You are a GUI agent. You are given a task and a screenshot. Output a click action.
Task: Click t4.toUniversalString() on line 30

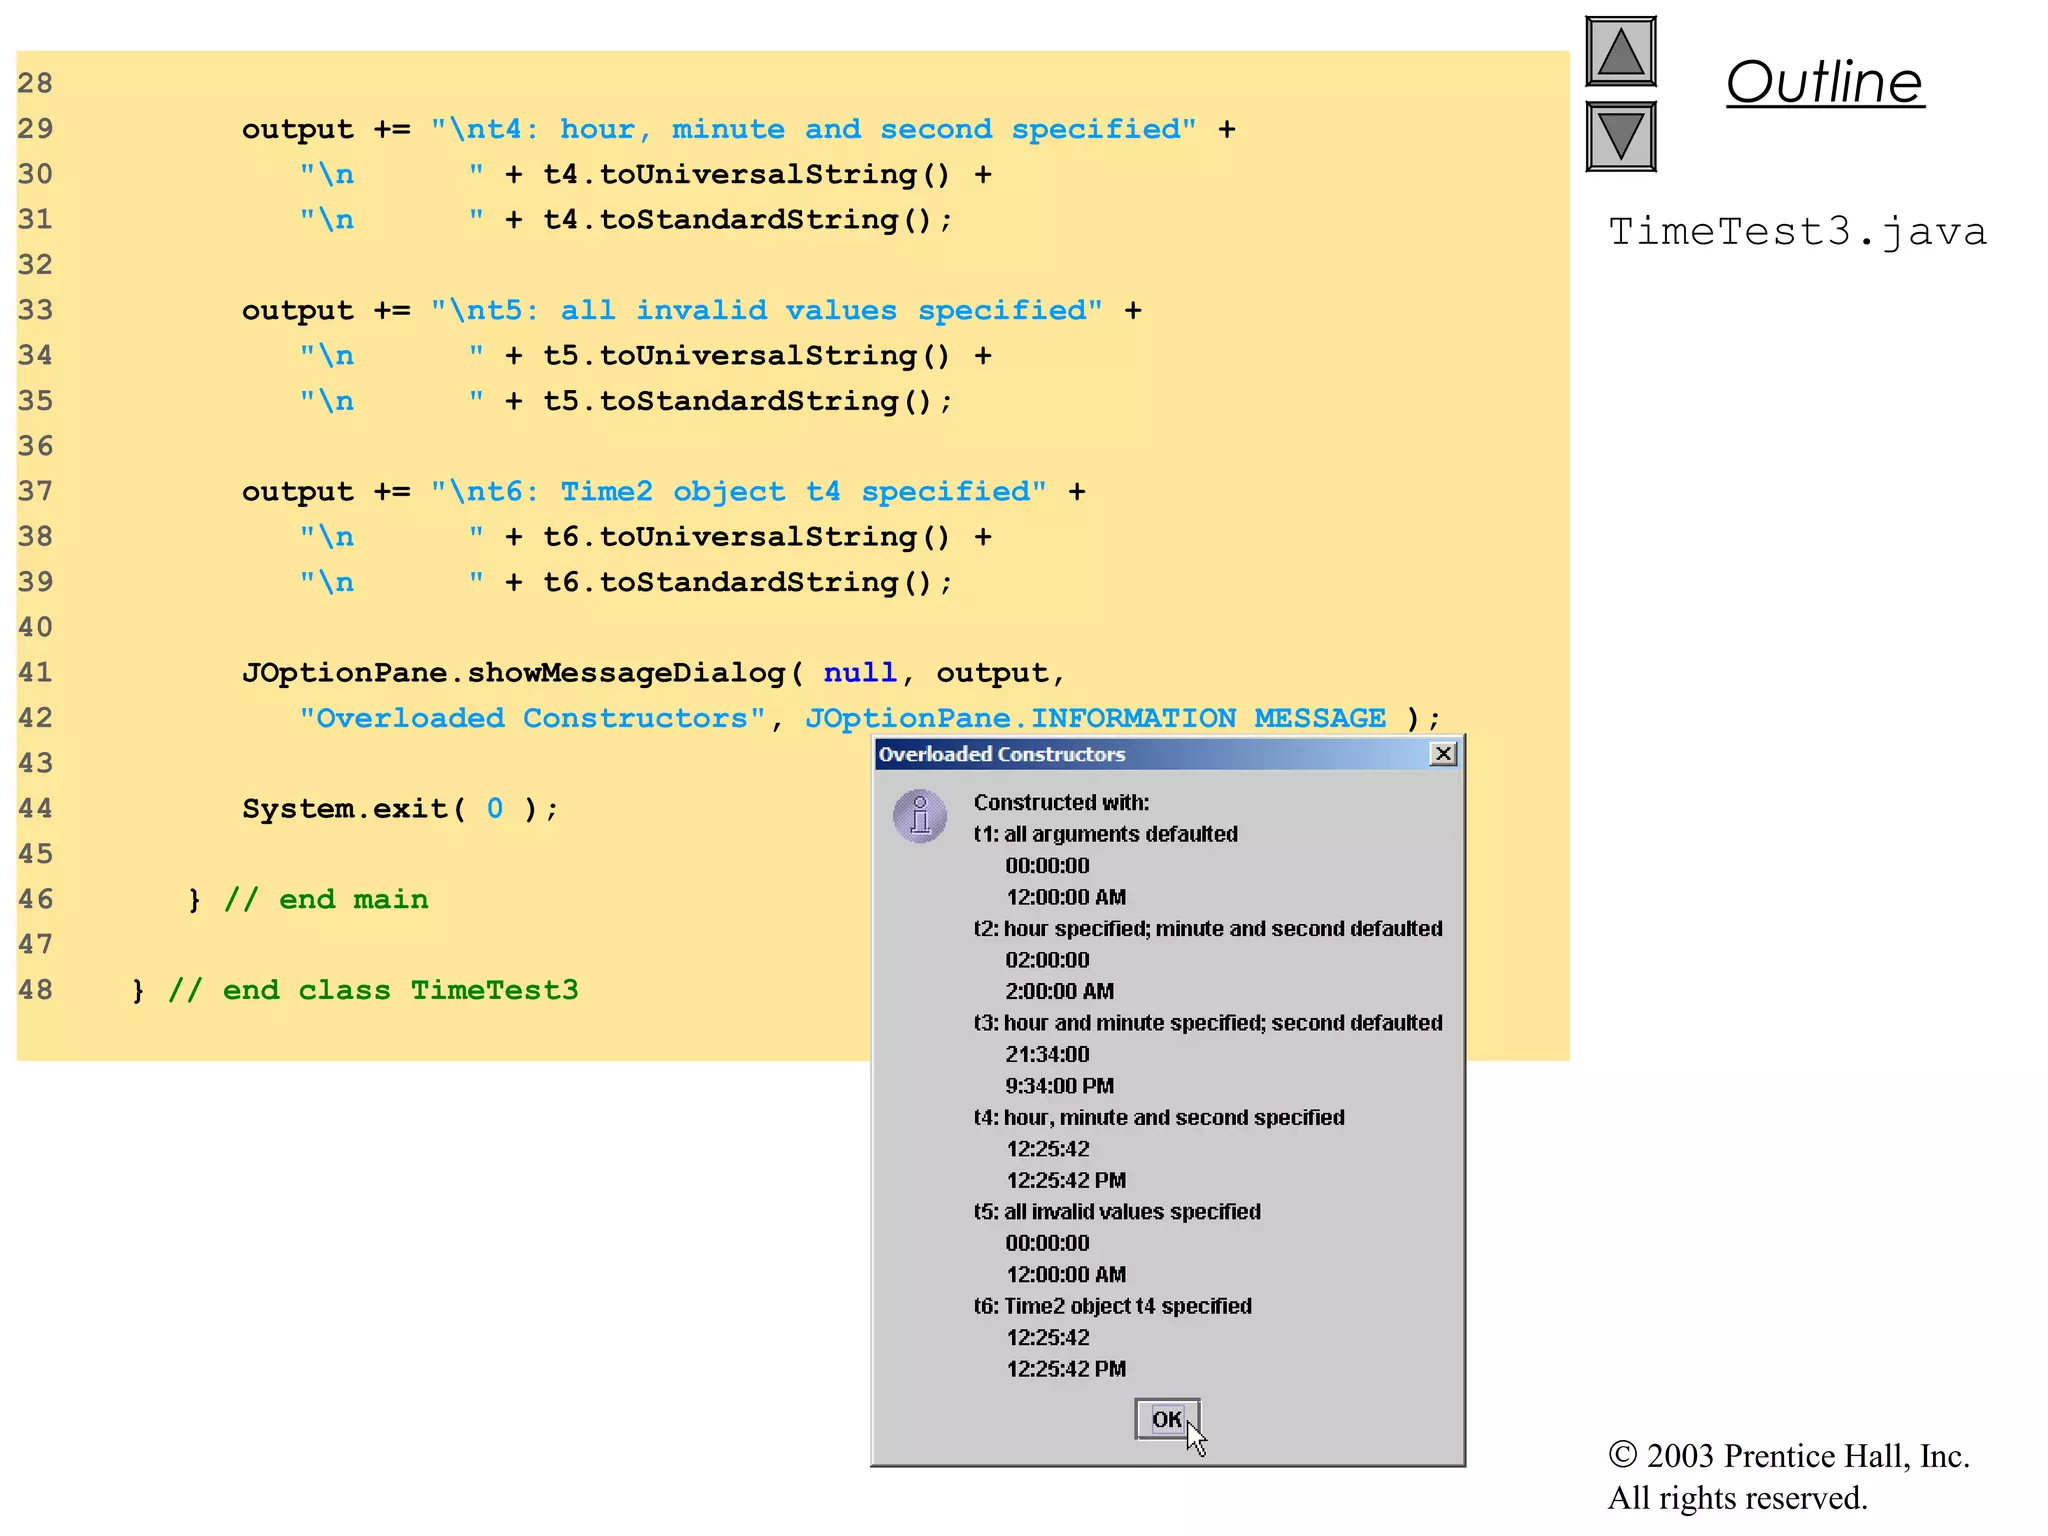pos(746,174)
